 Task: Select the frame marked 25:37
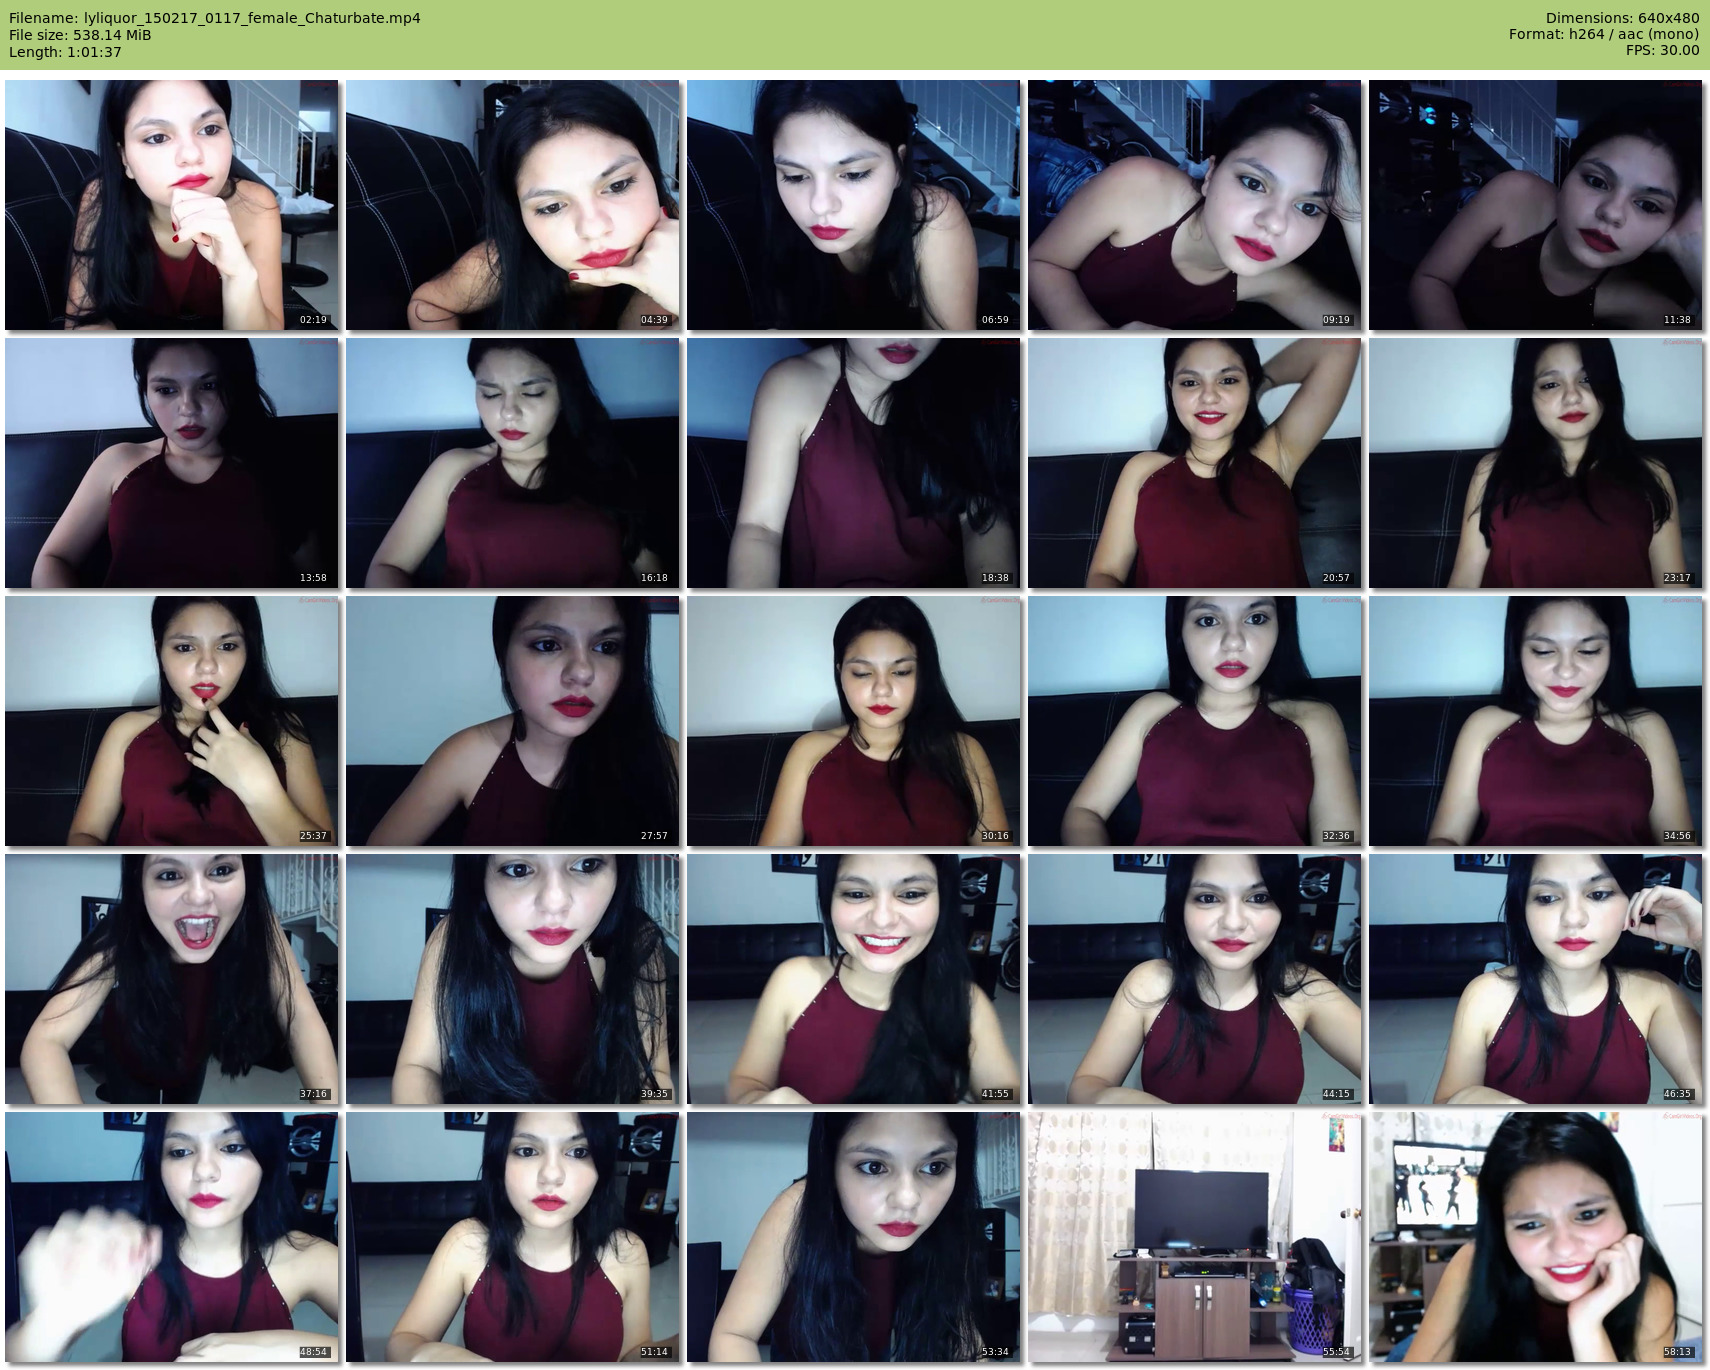tap(171, 721)
